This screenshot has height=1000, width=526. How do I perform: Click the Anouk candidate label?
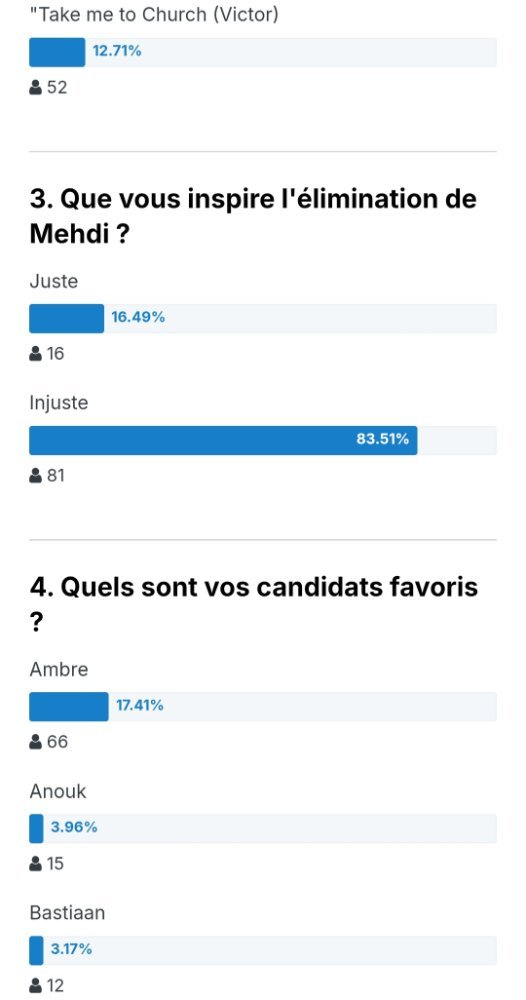click(57, 791)
